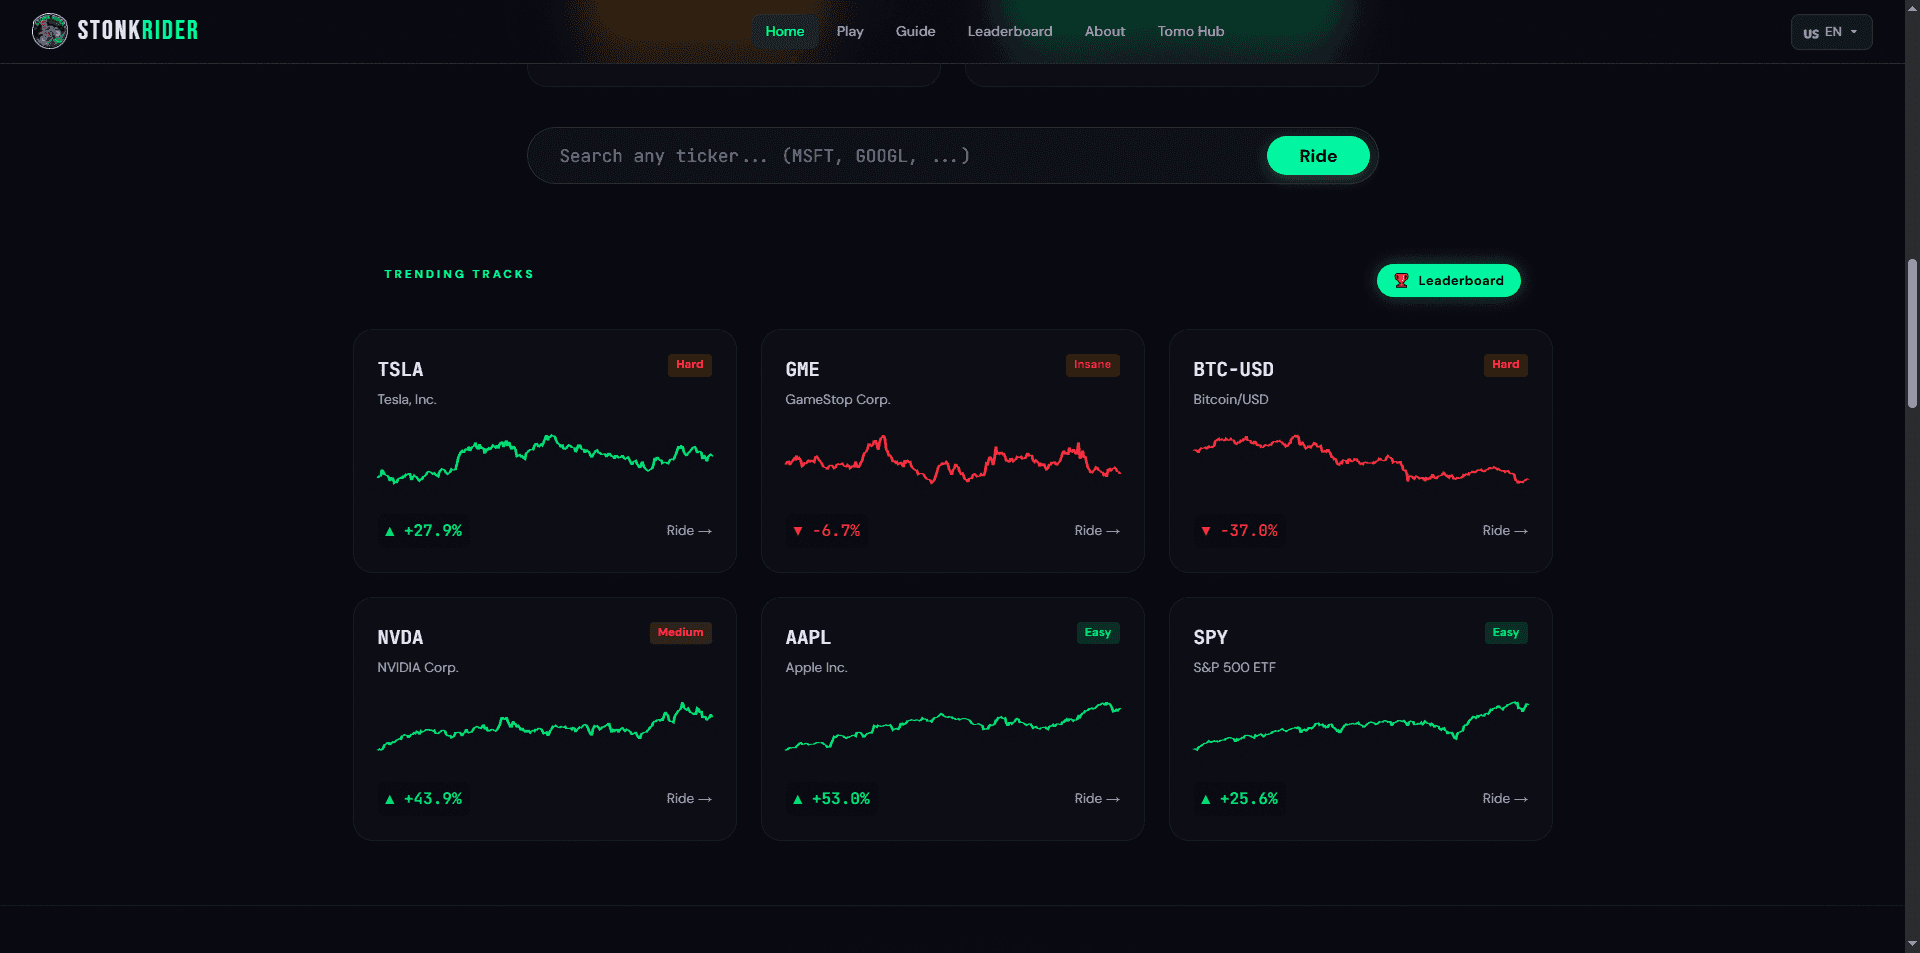
Task: Open the Tomo Hub nav item
Action: [x=1191, y=31]
